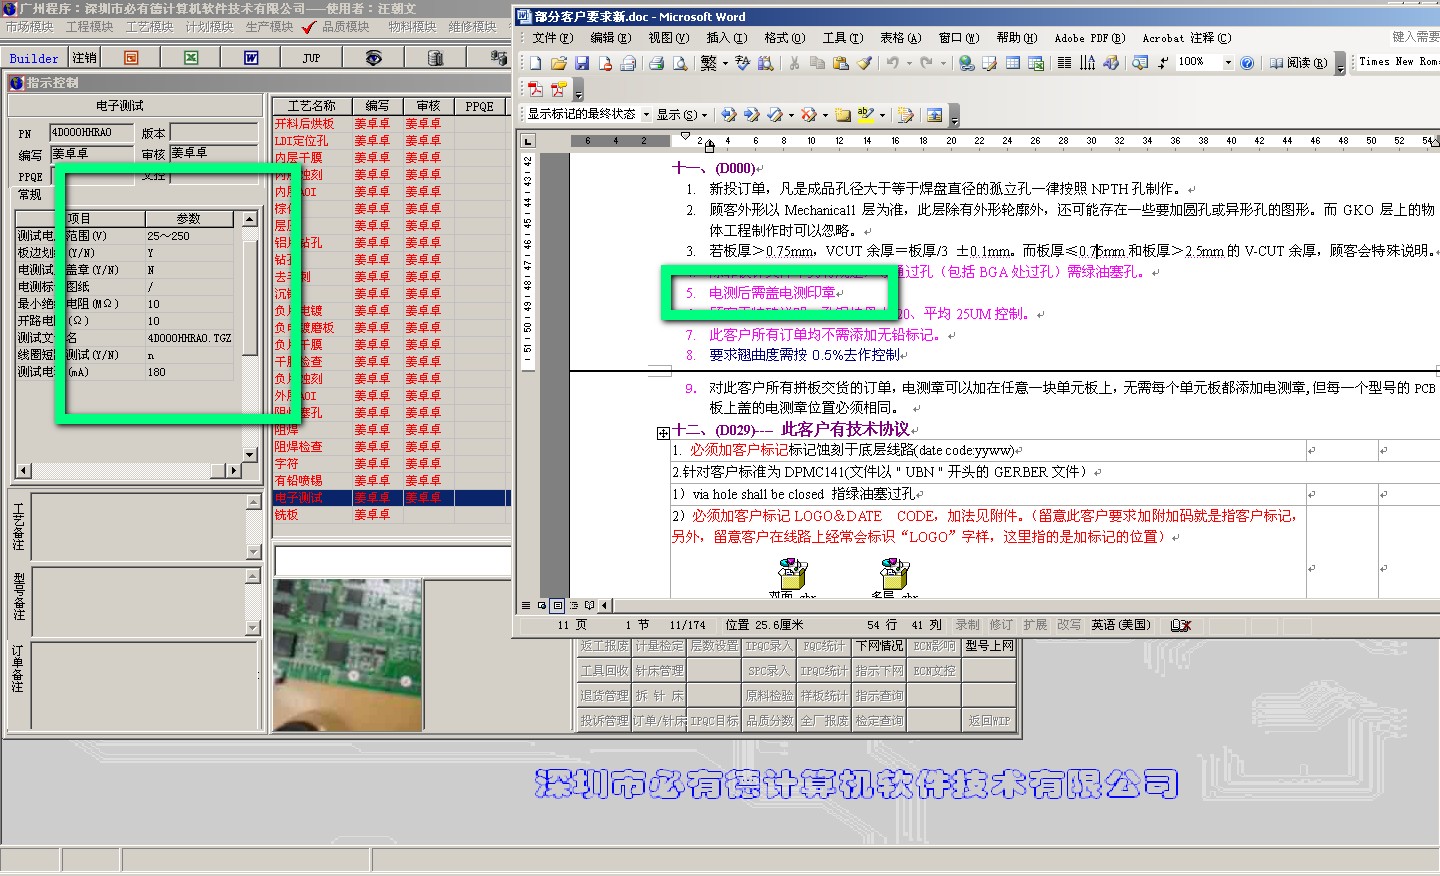Click the Print Preview icon in Word
This screenshot has width=1440, height=876.
click(x=679, y=63)
